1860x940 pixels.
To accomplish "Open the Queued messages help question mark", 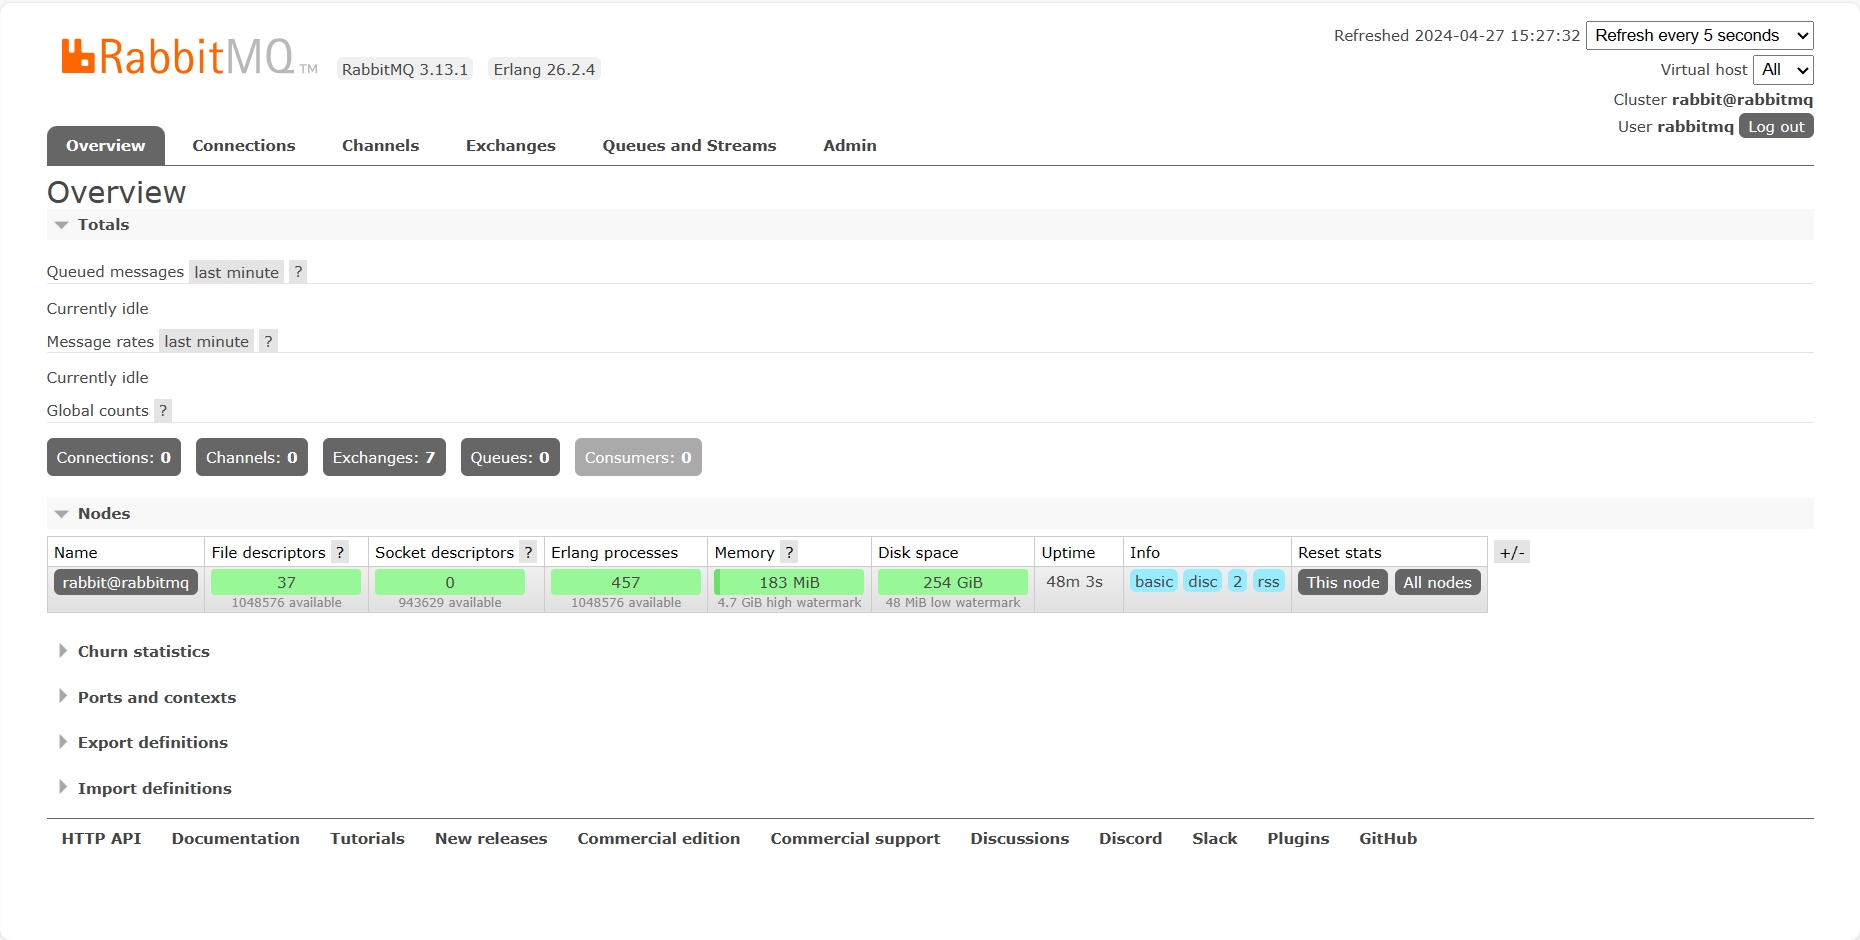I will tap(298, 272).
